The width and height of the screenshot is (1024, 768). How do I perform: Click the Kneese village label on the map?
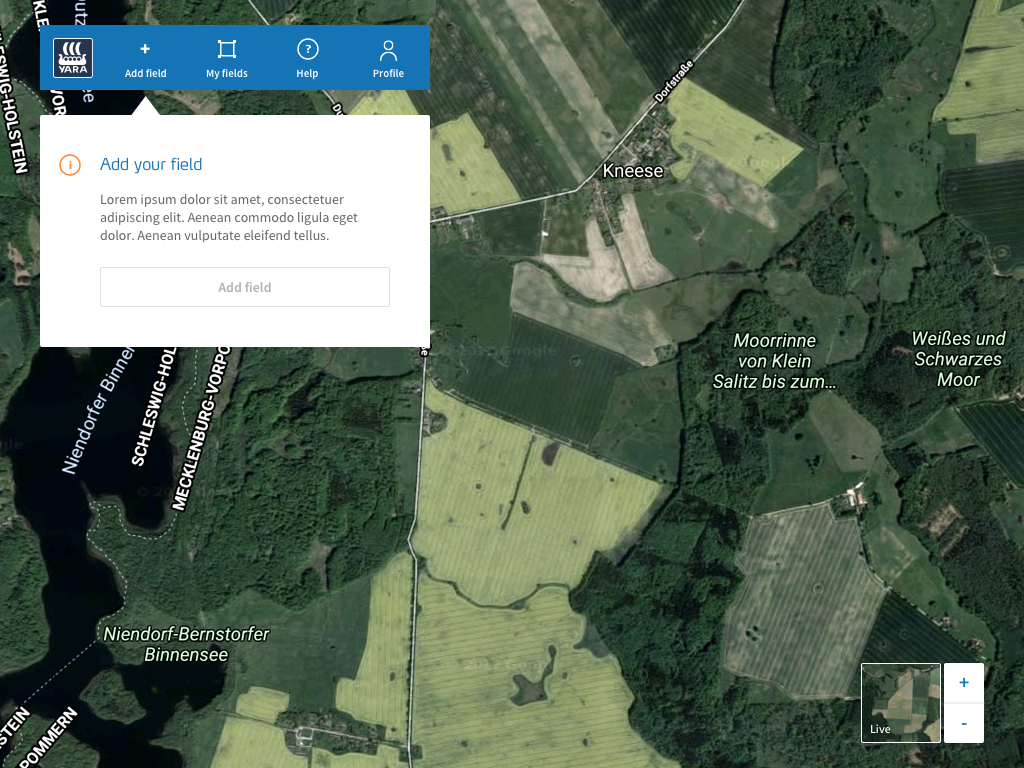point(632,171)
